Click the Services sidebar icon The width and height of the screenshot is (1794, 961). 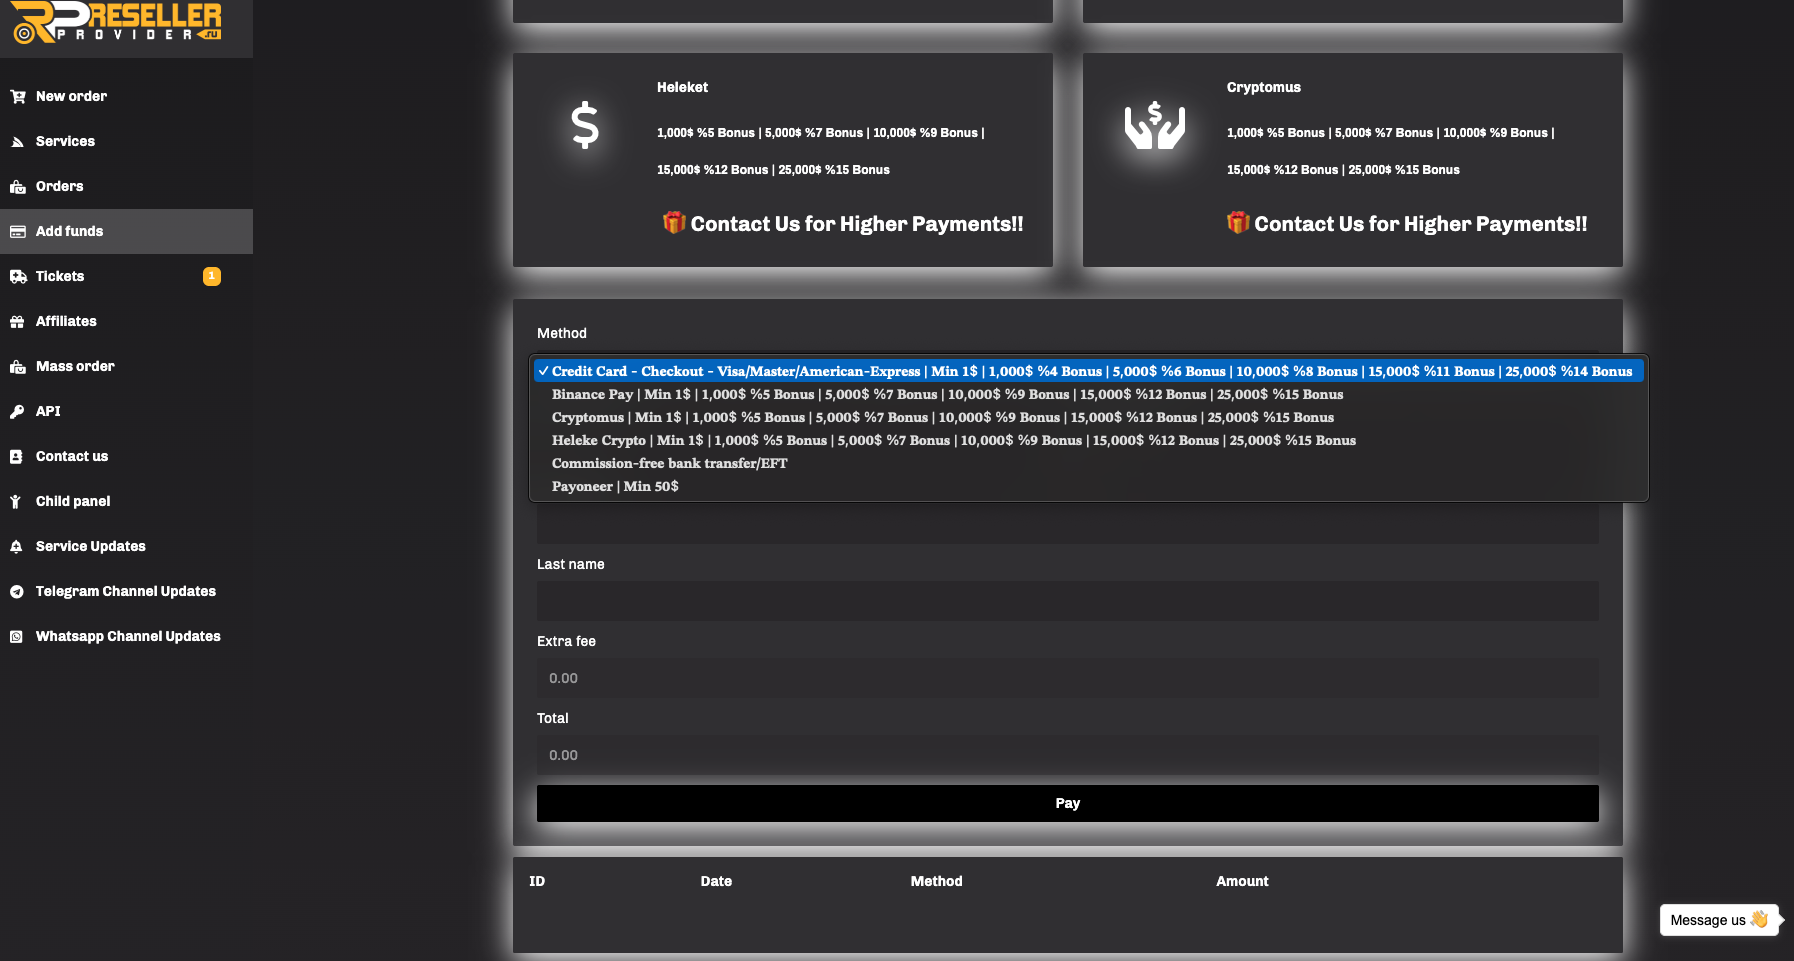pyautogui.click(x=17, y=142)
